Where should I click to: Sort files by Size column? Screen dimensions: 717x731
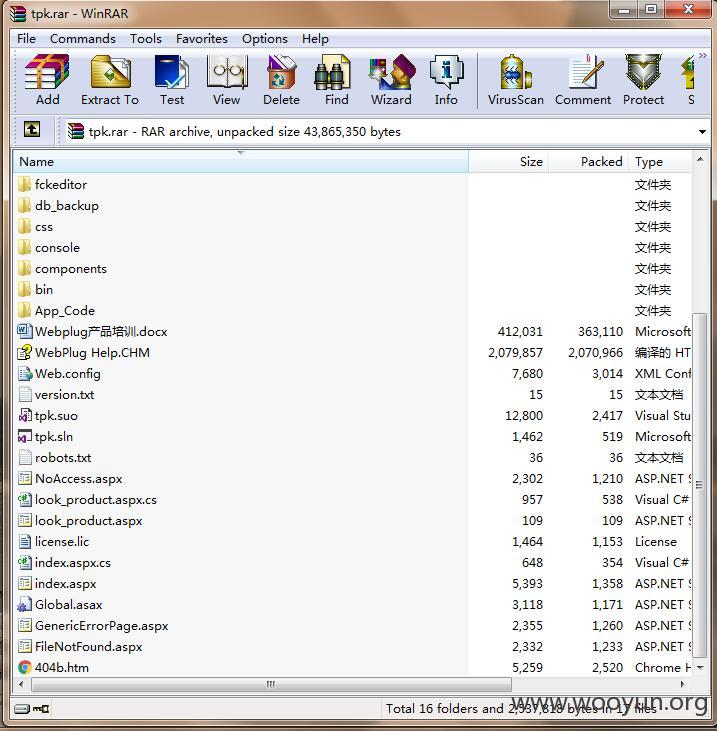(509, 162)
